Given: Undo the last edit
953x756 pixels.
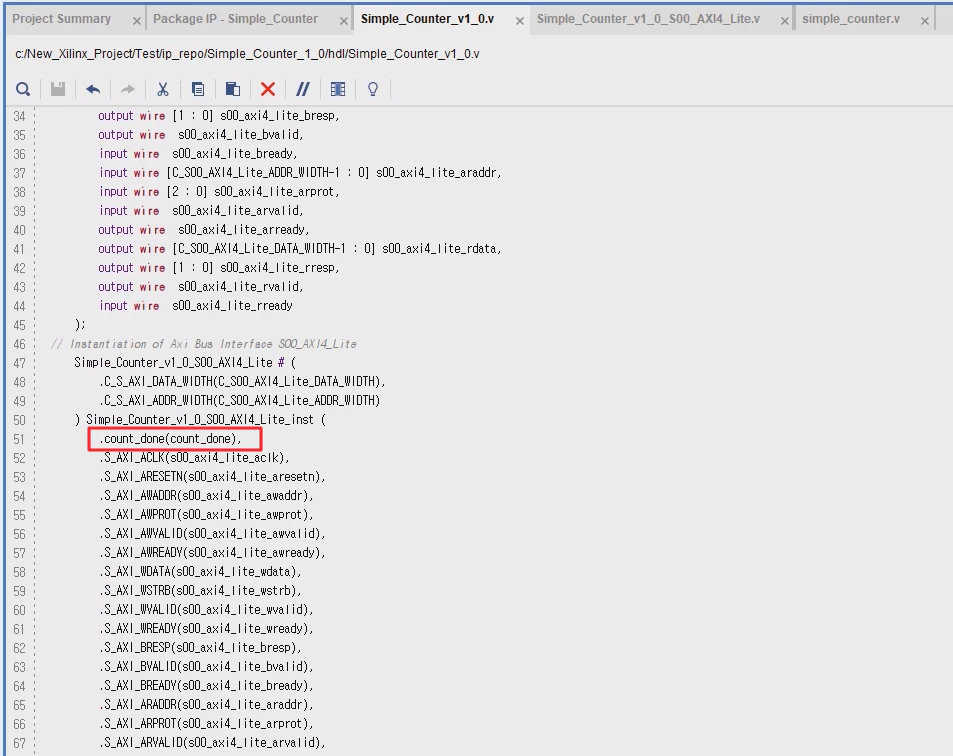Looking at the screenshot, I should 93,89.
